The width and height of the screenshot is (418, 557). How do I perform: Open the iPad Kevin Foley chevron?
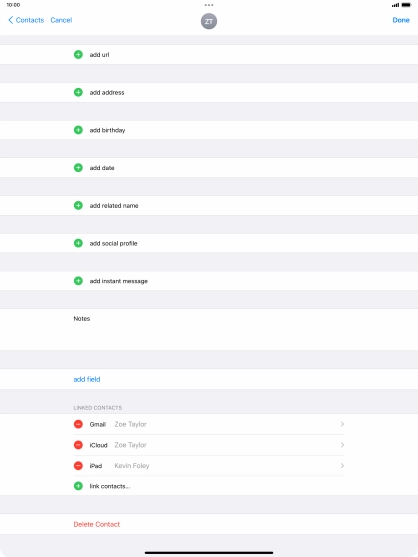[342, 465]
